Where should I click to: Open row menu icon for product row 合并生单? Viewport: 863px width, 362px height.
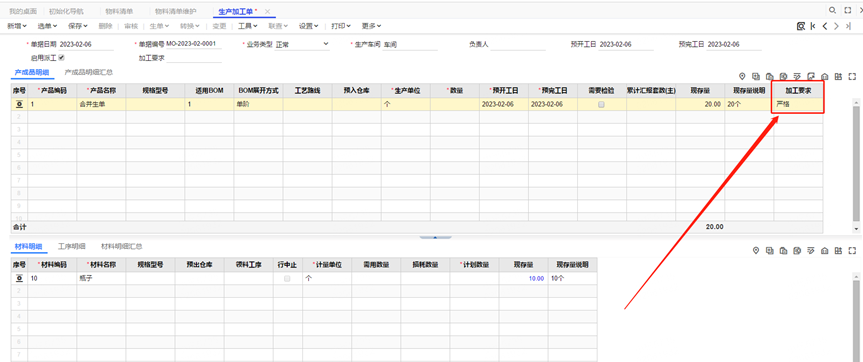click(x=19, y=104)
